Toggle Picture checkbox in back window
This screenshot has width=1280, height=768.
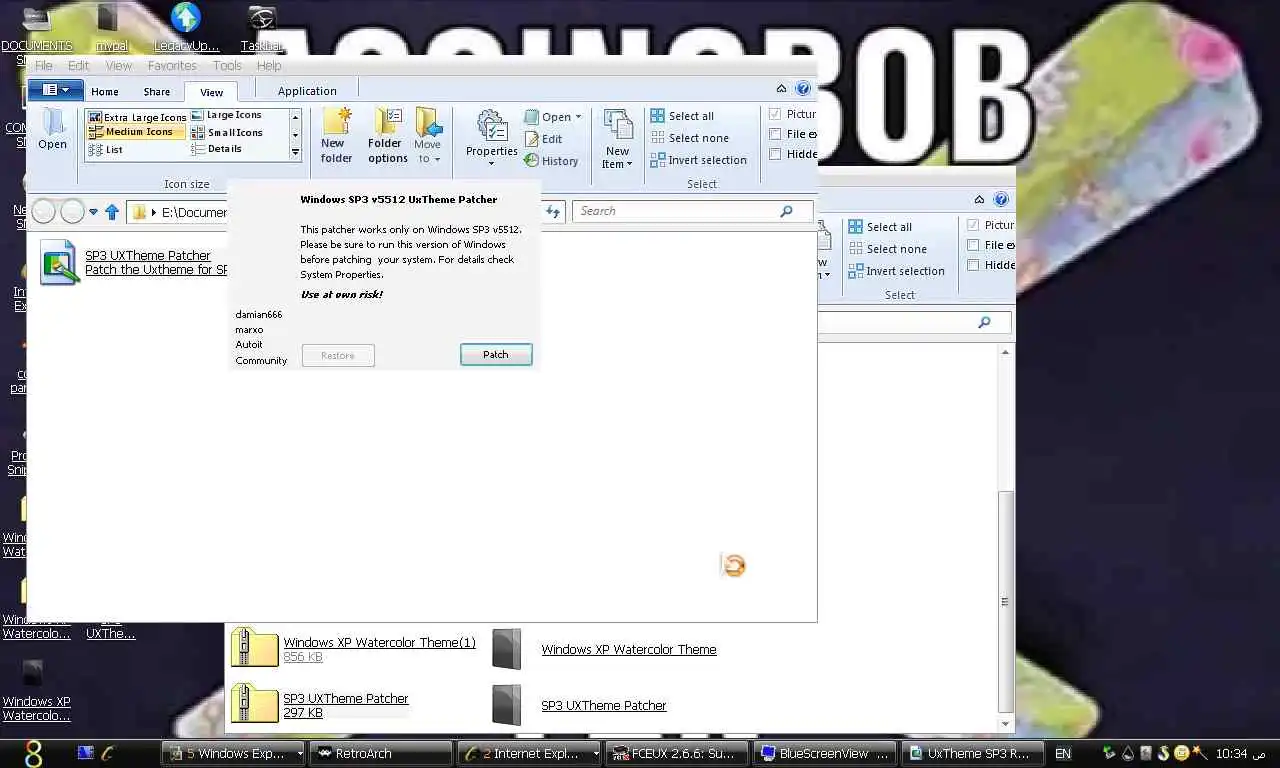coord(973,225)
